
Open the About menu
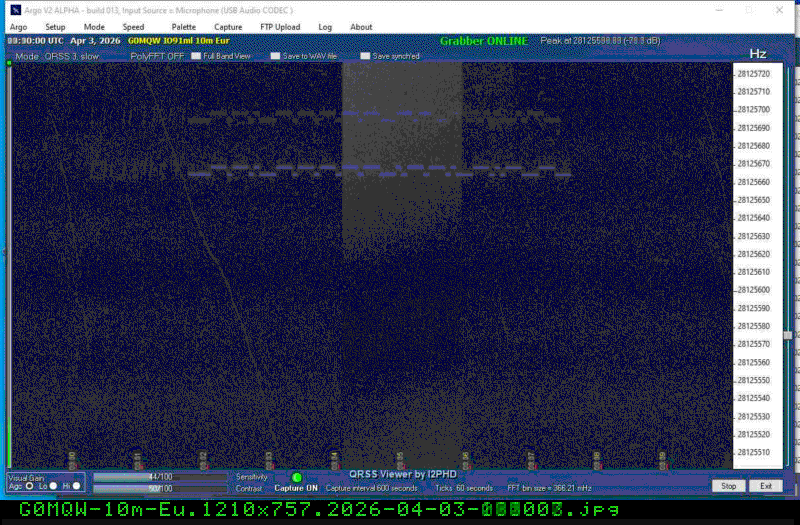[x=361, y=27]
